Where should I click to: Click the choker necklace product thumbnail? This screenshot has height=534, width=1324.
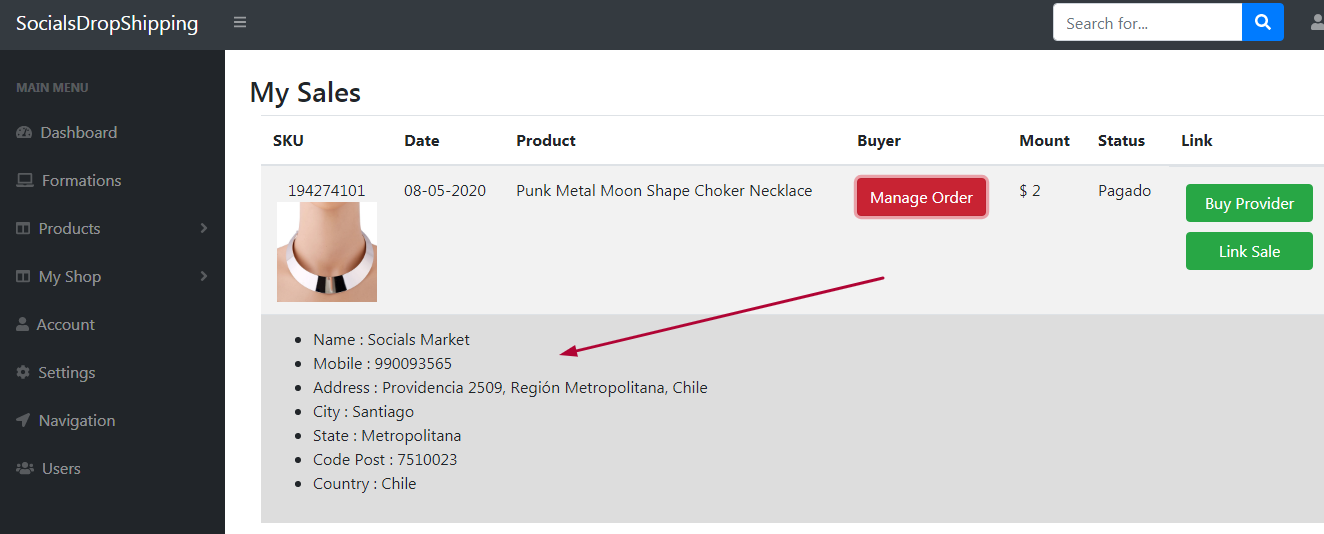pos(327,252)
